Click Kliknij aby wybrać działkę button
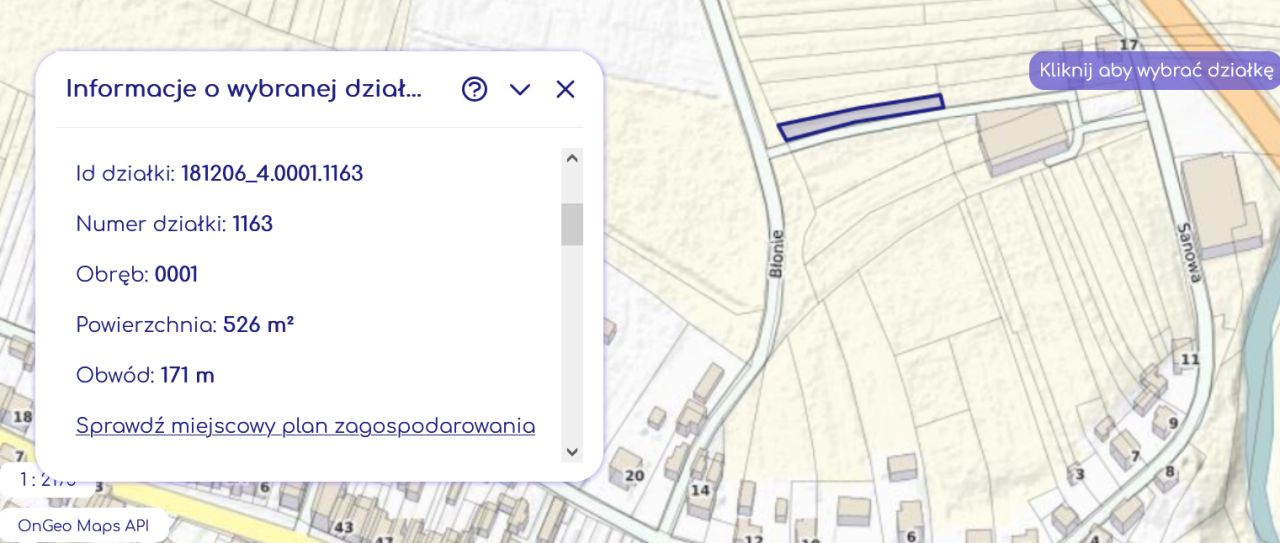This screenshot has height=543, width=1280. [1156, 71]
